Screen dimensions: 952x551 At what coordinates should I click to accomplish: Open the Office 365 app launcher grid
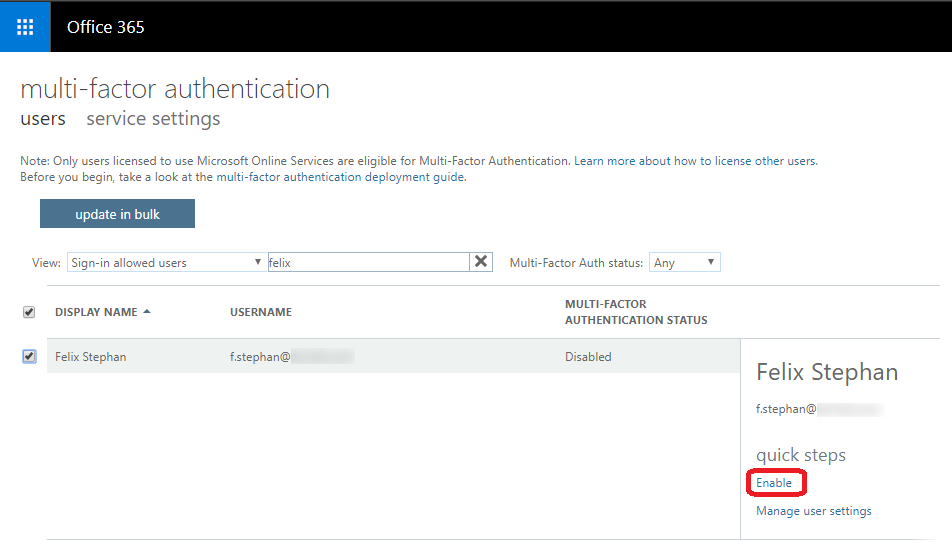25,27
